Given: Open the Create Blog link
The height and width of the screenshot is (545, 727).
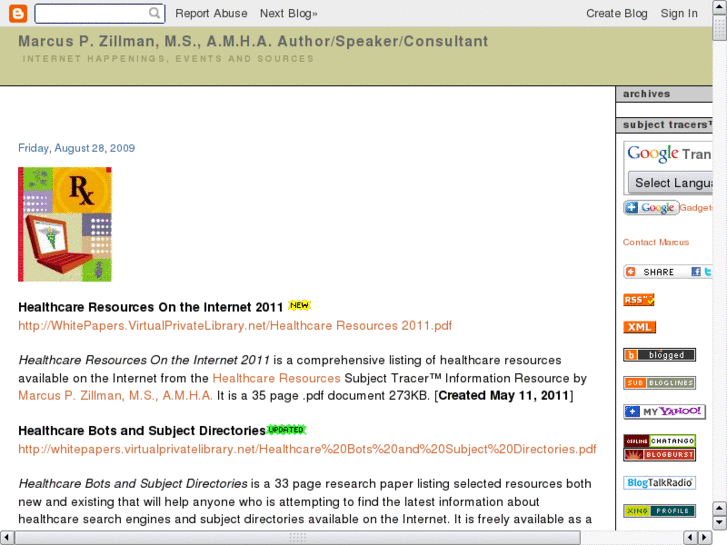Looking at the screenshot, I should 617,13.
